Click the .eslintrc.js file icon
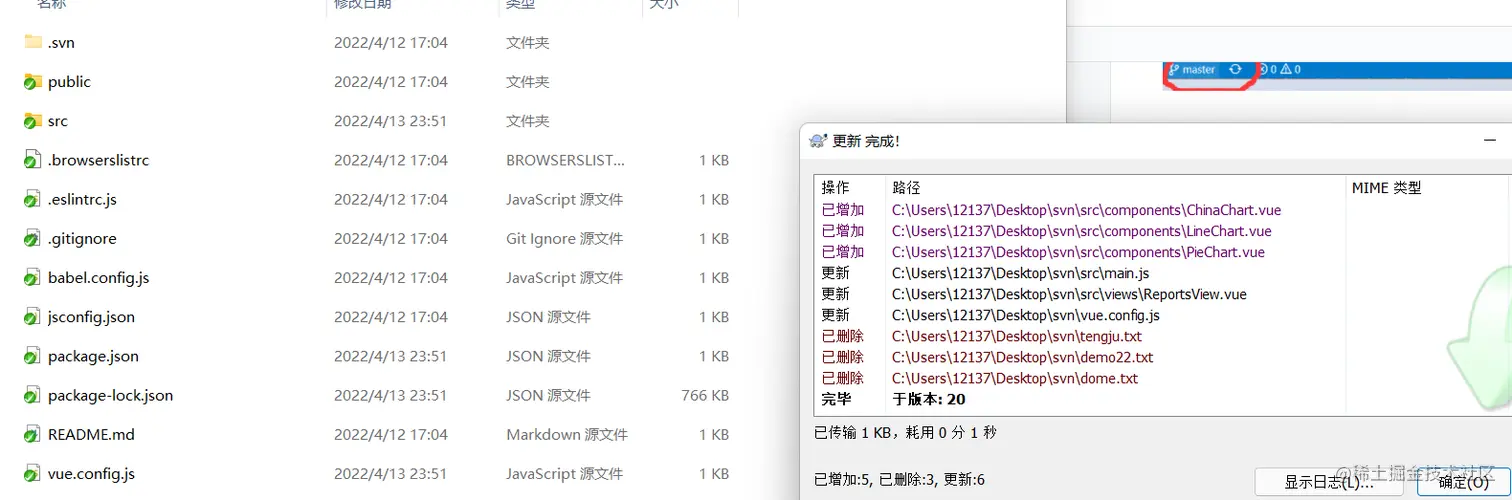Screen dimensions: 1512x500 point(33,199)
